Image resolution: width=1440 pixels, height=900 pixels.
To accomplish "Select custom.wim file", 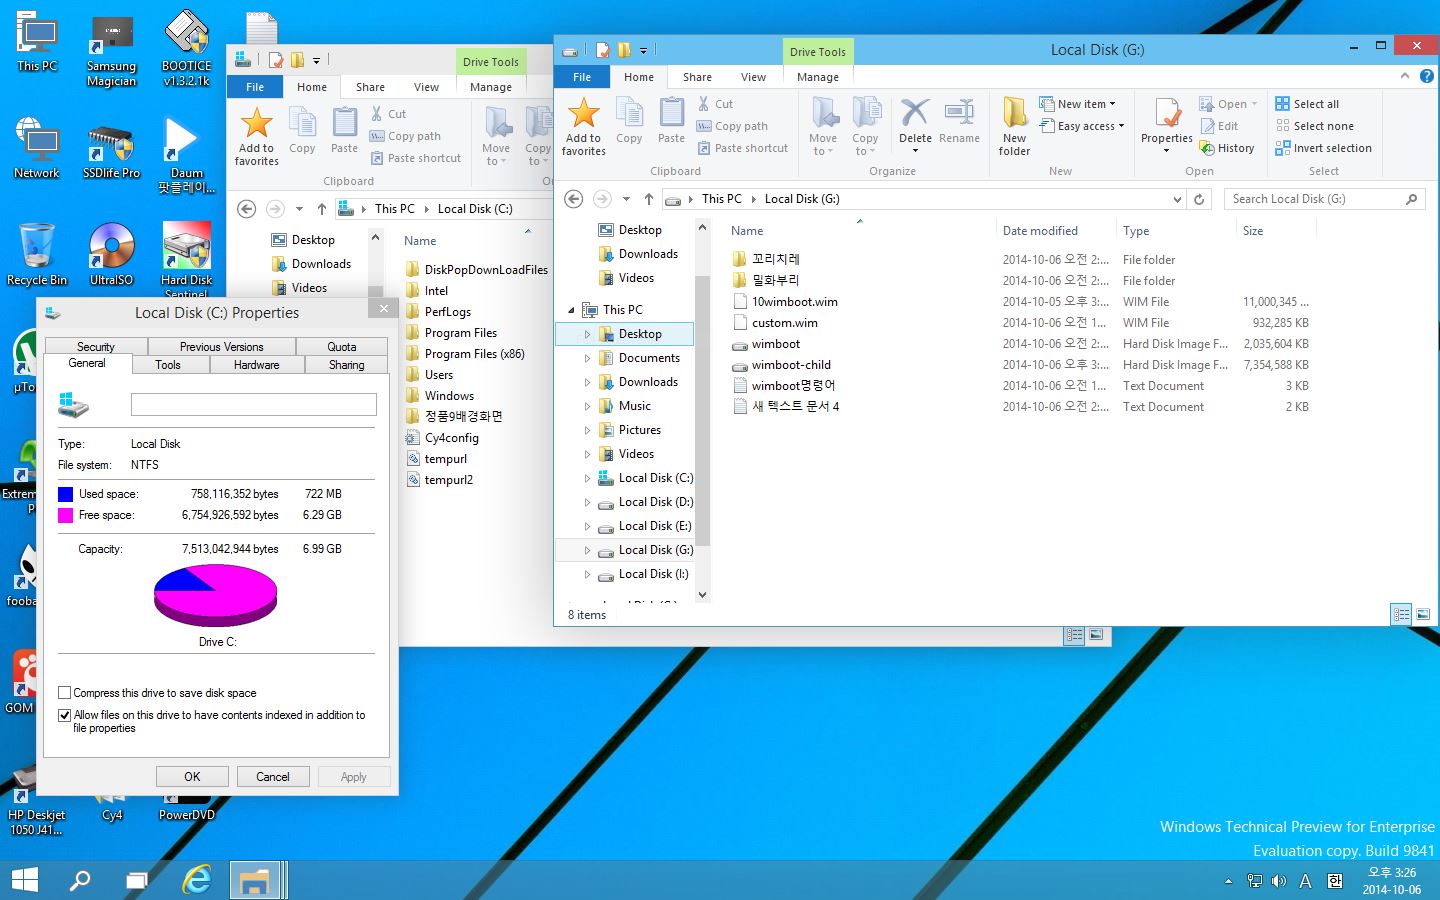I will [785, 323].
